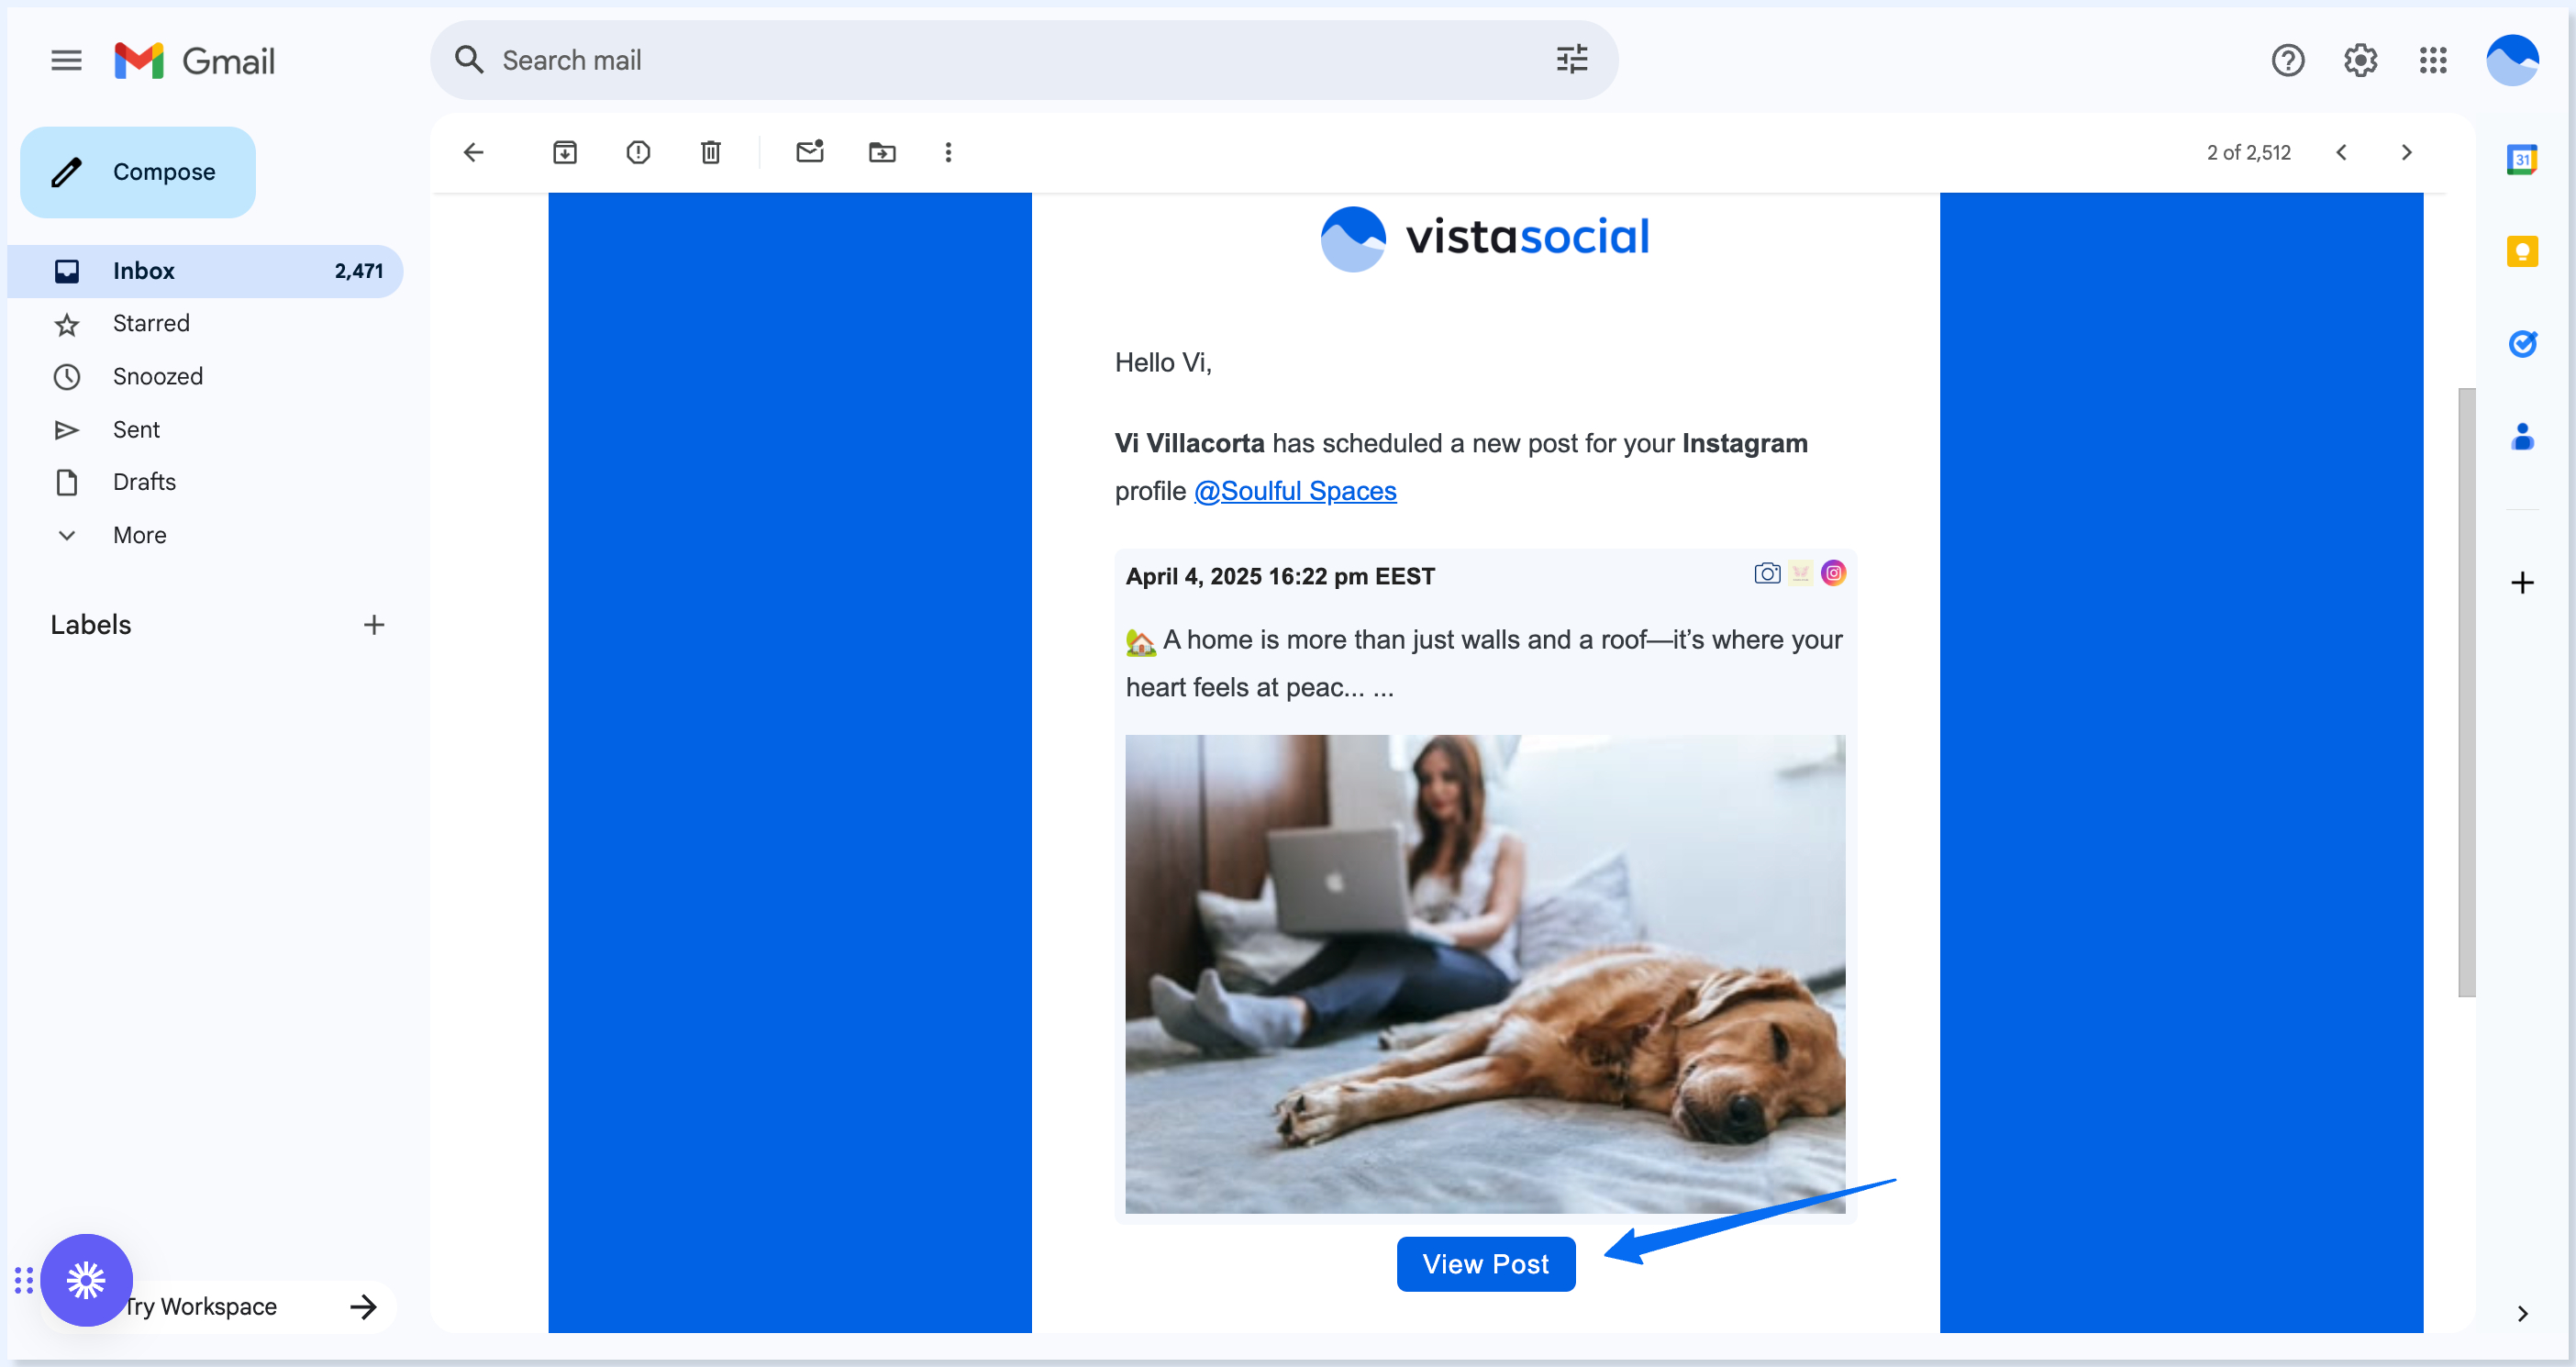Open Settings gear icon
Viewport: 2576px width, 1367px height.
pos(2360,60)
